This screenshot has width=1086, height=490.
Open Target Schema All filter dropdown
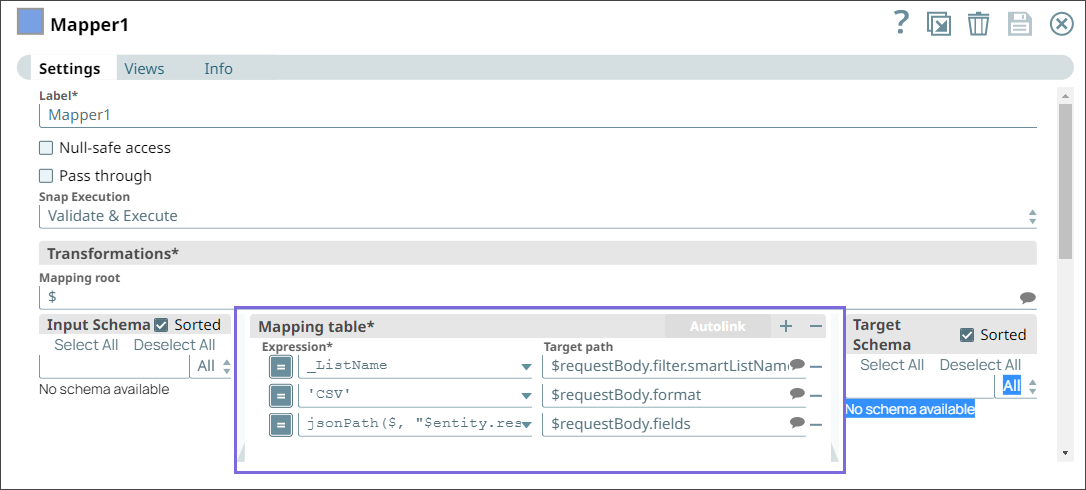(1016, 386)
